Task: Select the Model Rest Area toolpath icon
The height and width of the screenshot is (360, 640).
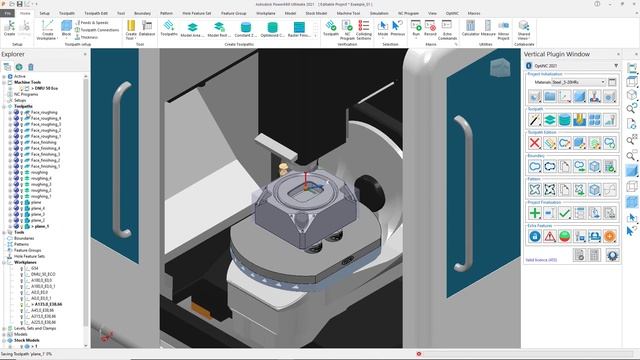Action: [x=219, y=29]
